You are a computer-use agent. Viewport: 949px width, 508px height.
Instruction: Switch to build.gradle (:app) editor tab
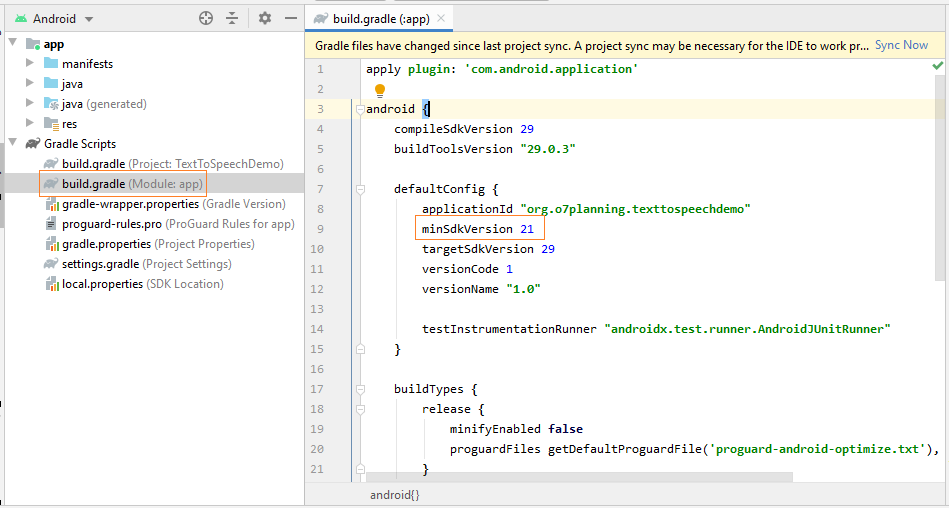381,19
